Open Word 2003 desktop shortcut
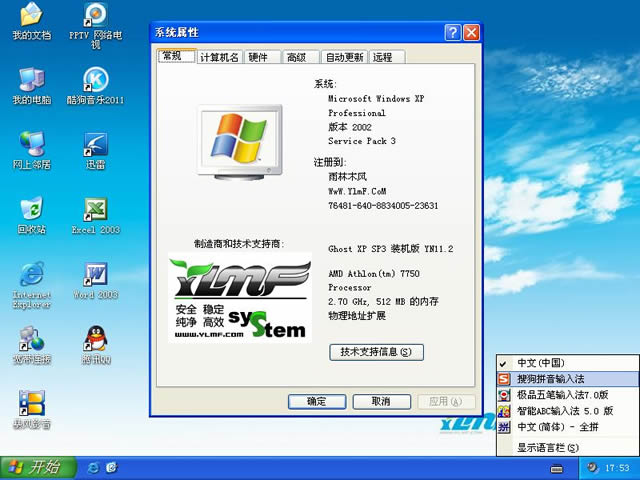This screenshot has width=640, height=480. (96, 280)
